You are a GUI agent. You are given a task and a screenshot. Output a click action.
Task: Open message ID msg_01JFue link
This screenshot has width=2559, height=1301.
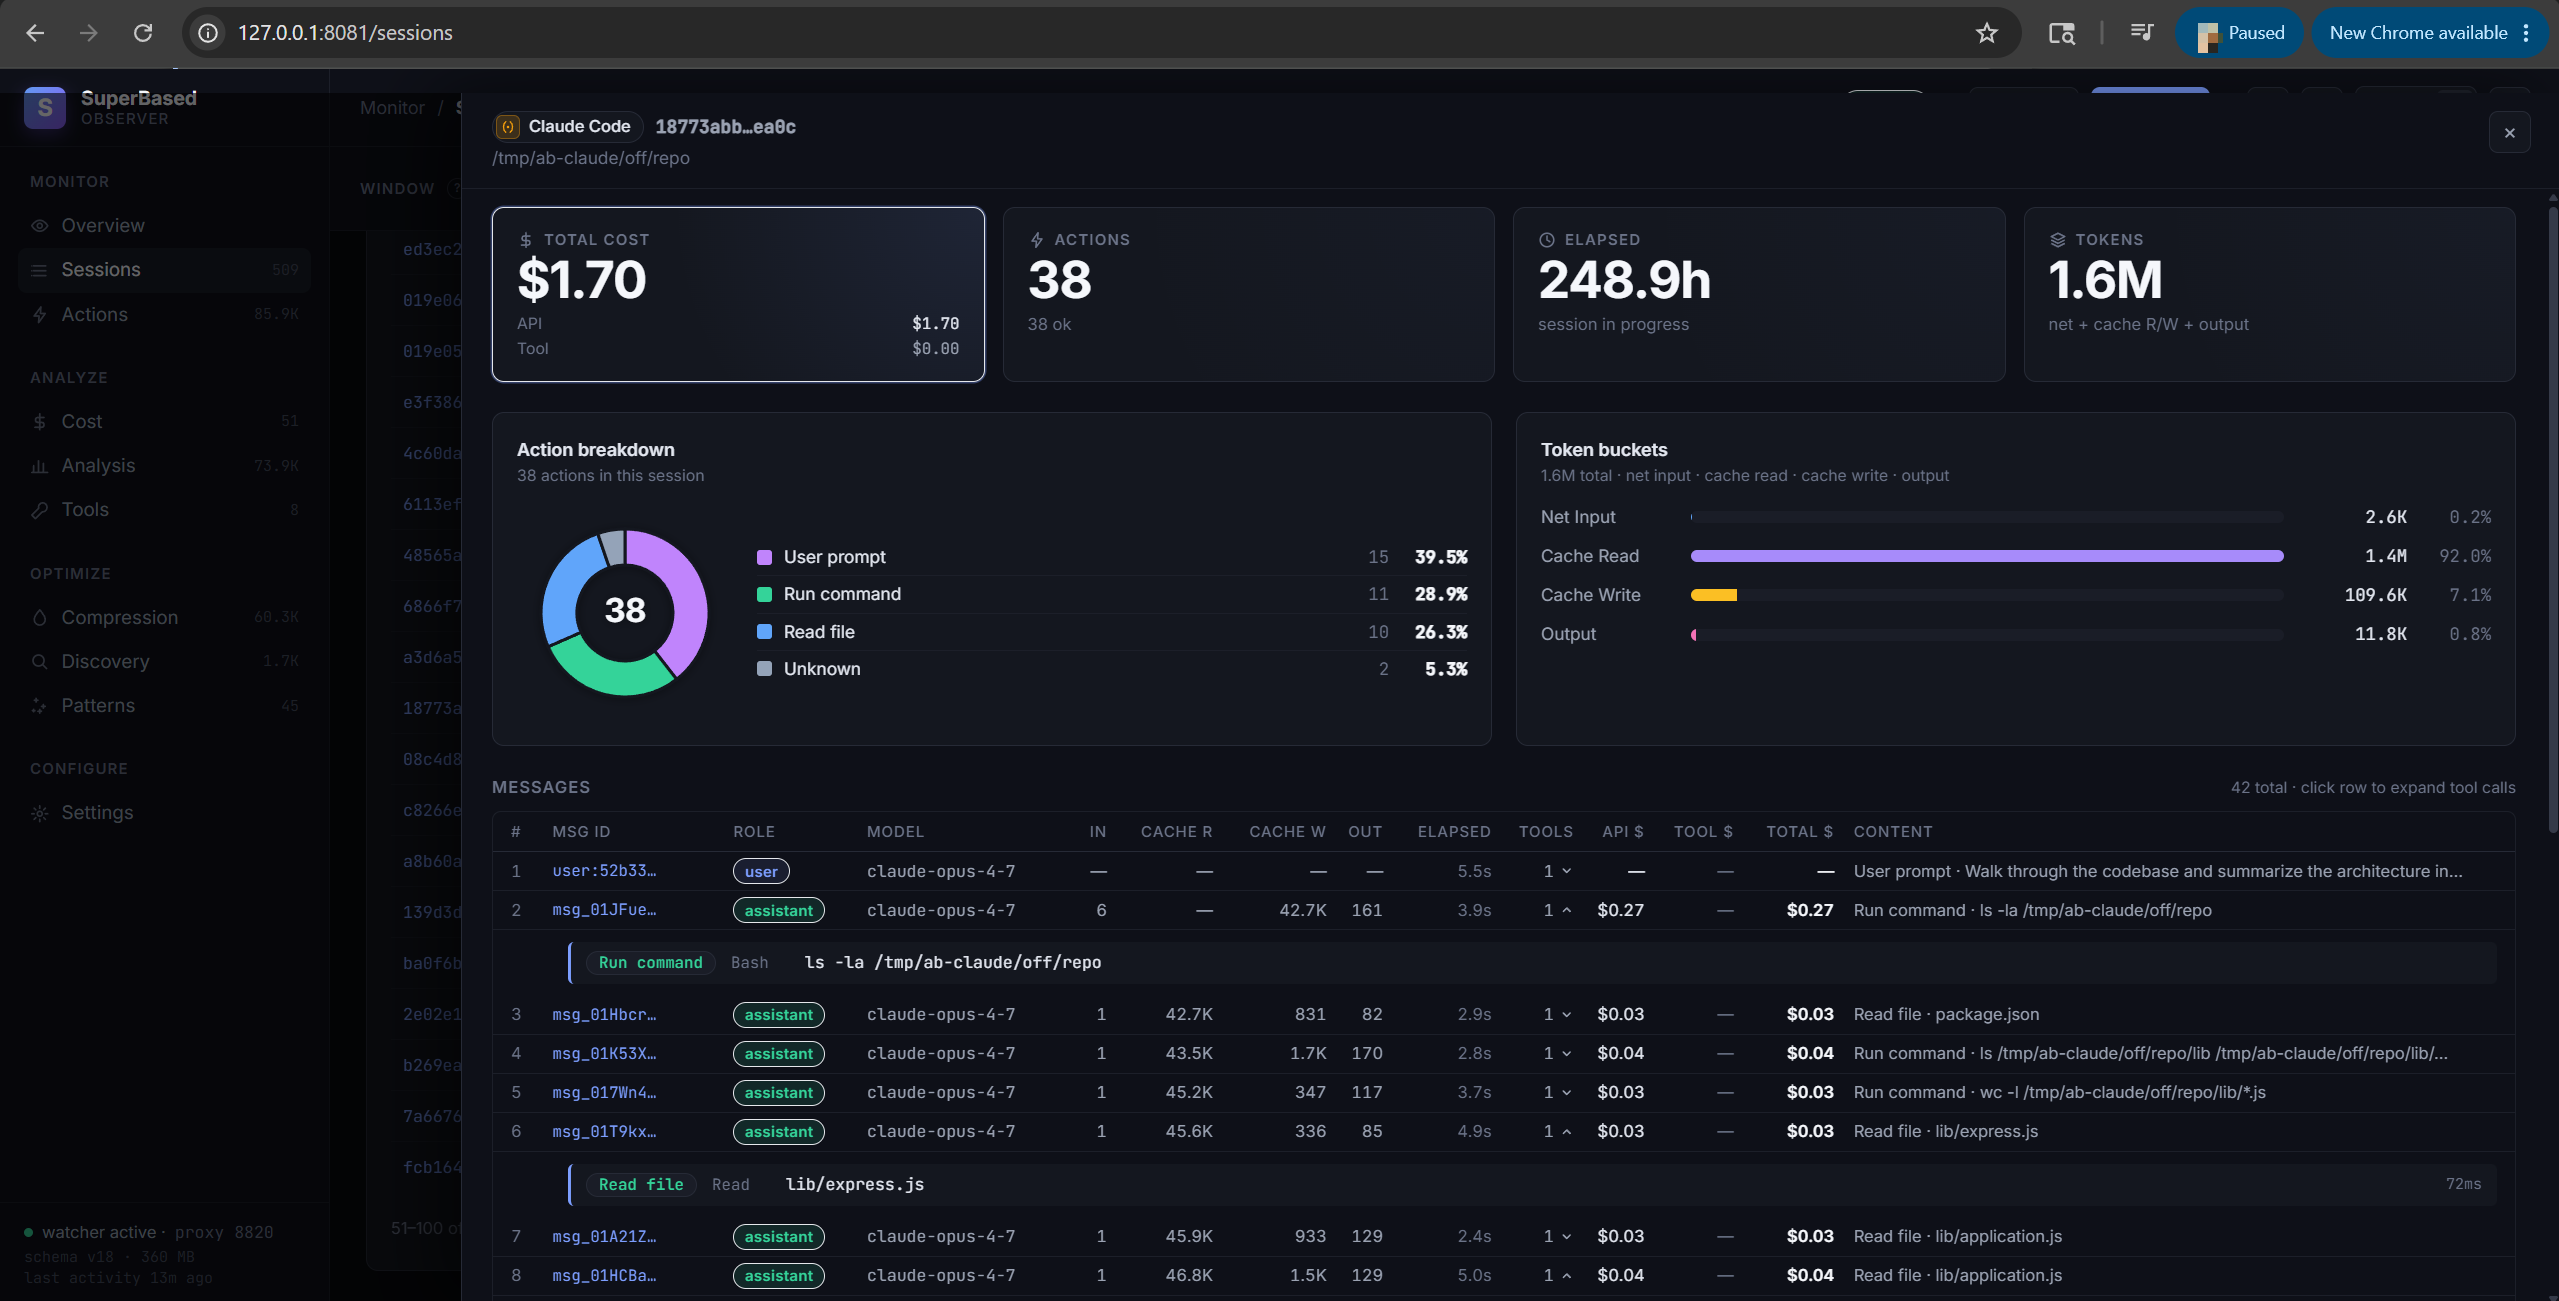(604, 910)
